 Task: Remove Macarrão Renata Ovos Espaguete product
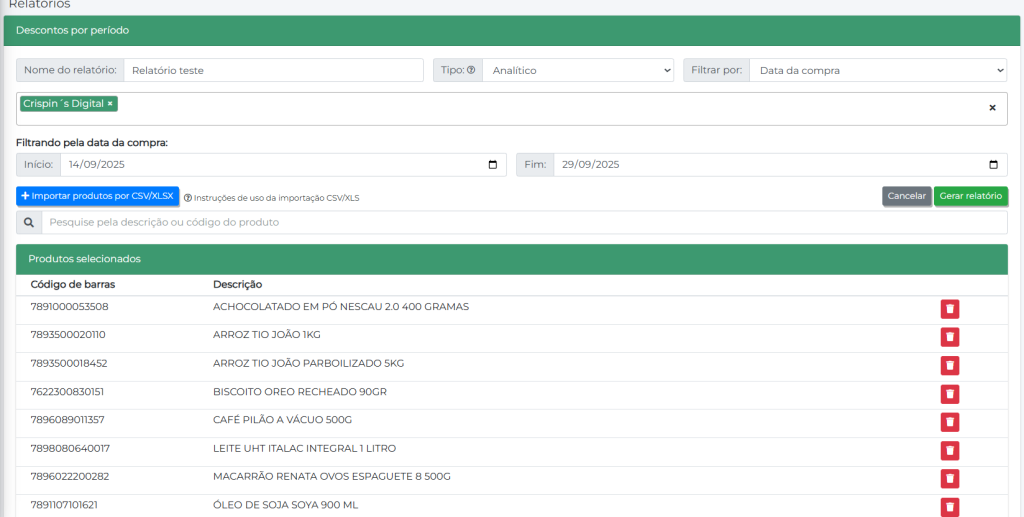click(x=949, y=479)
